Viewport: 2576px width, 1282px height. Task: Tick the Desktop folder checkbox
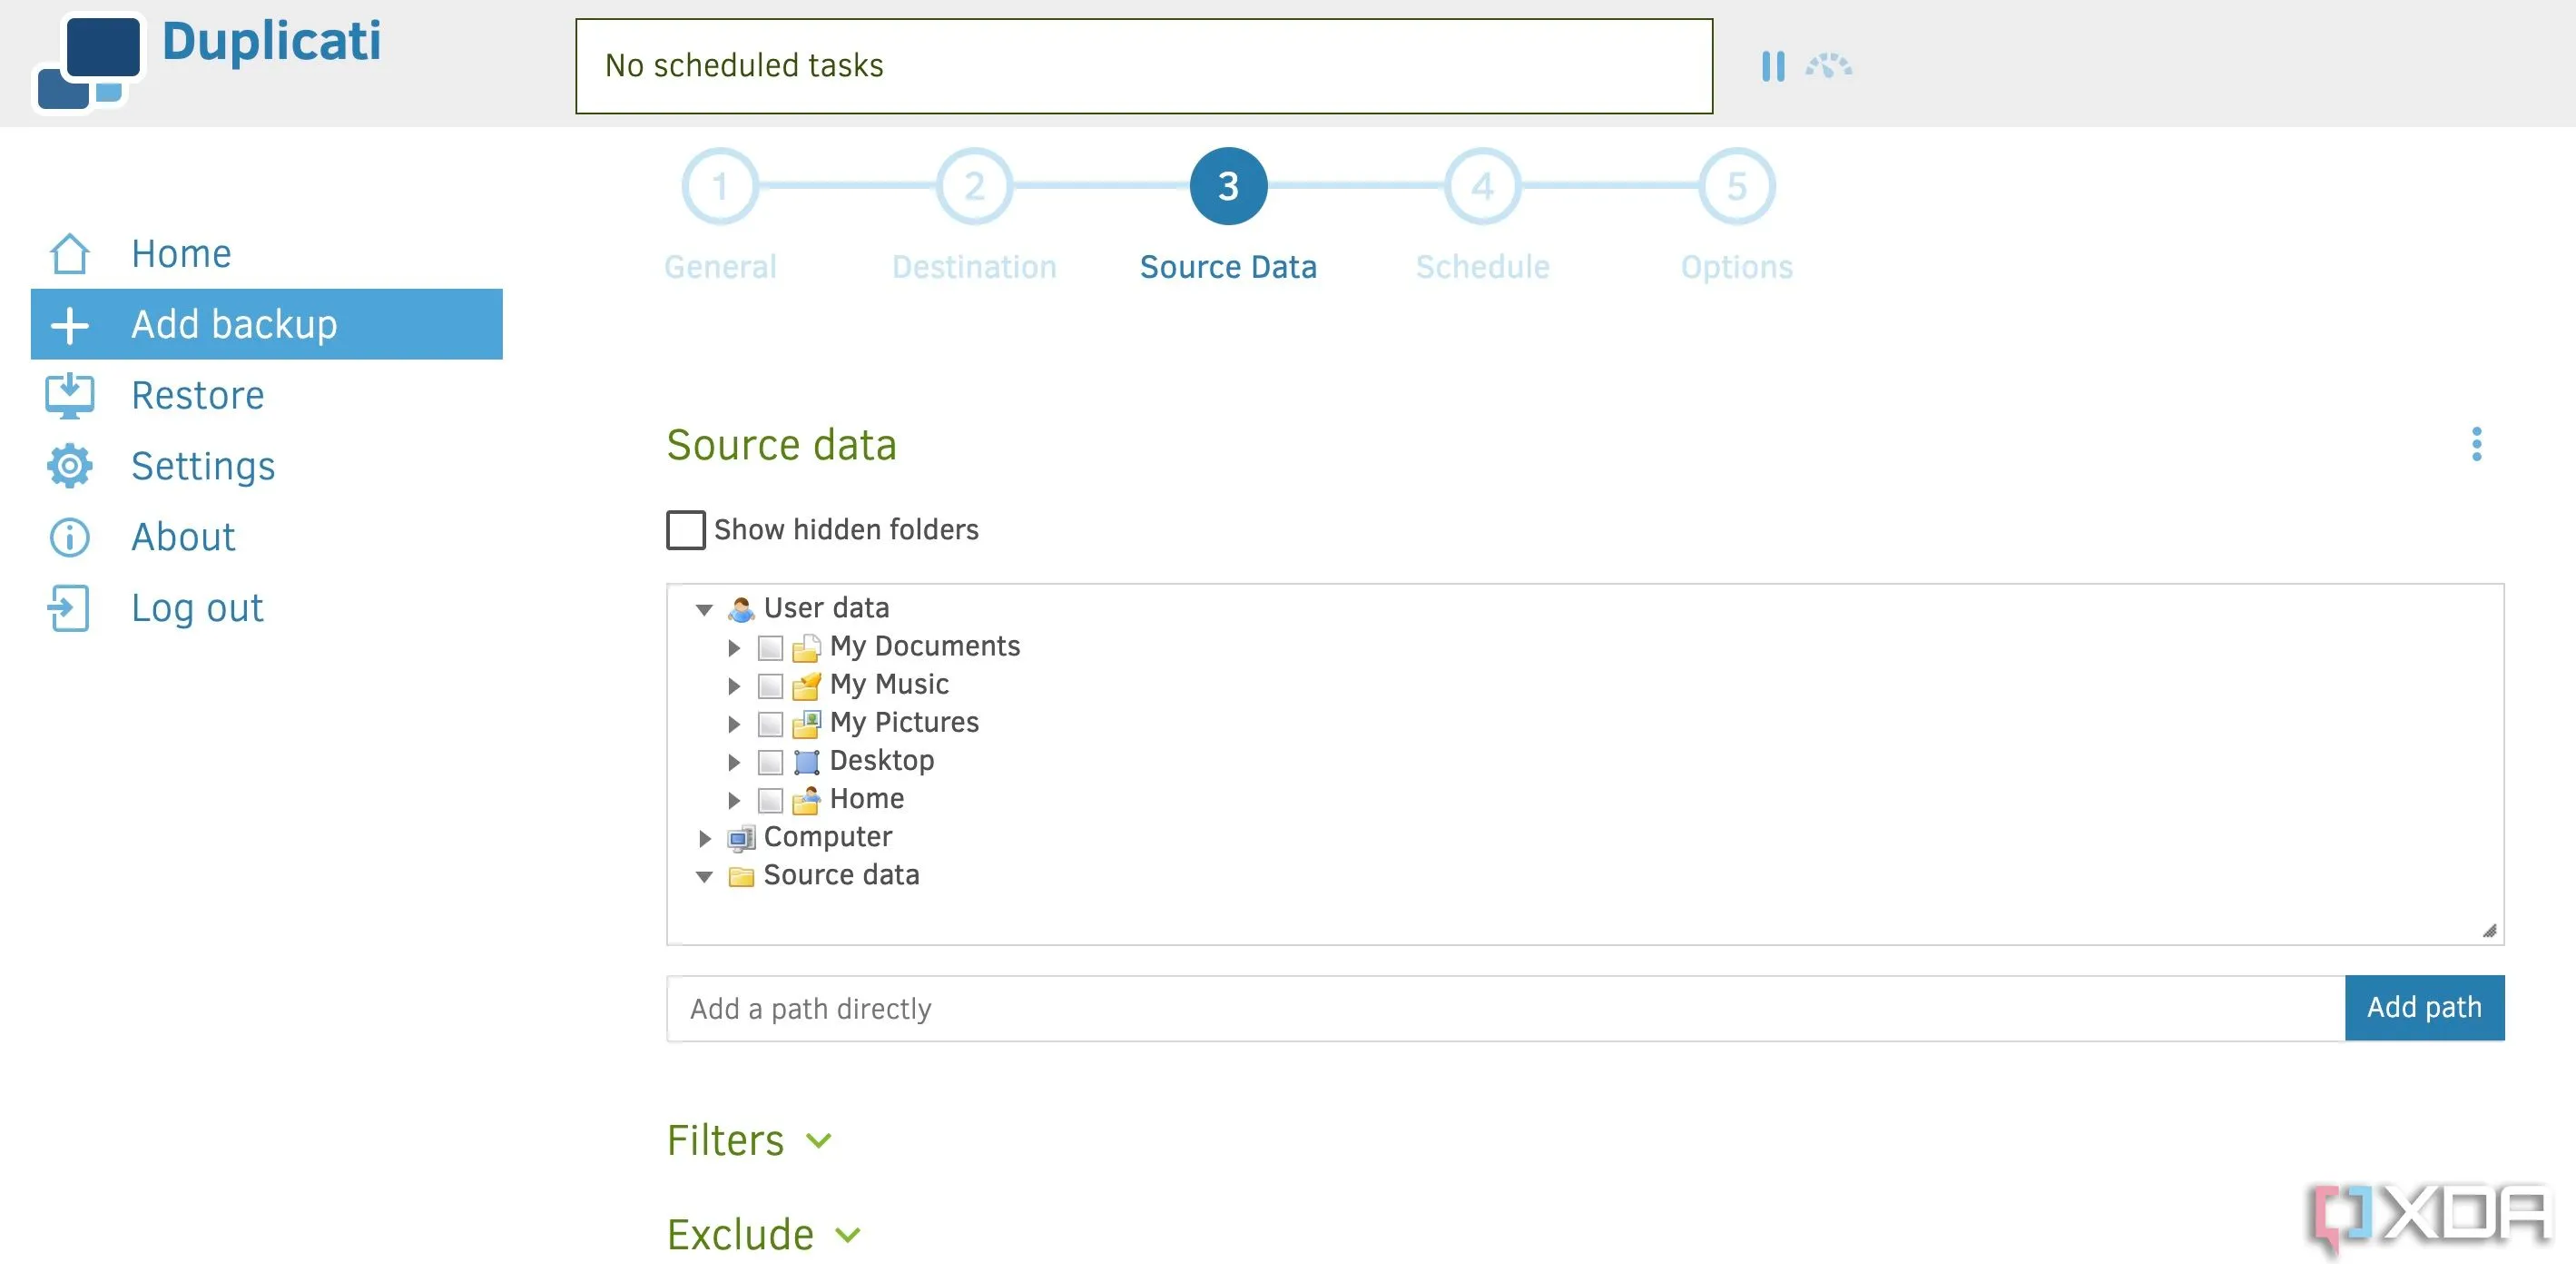pos(770,762)
